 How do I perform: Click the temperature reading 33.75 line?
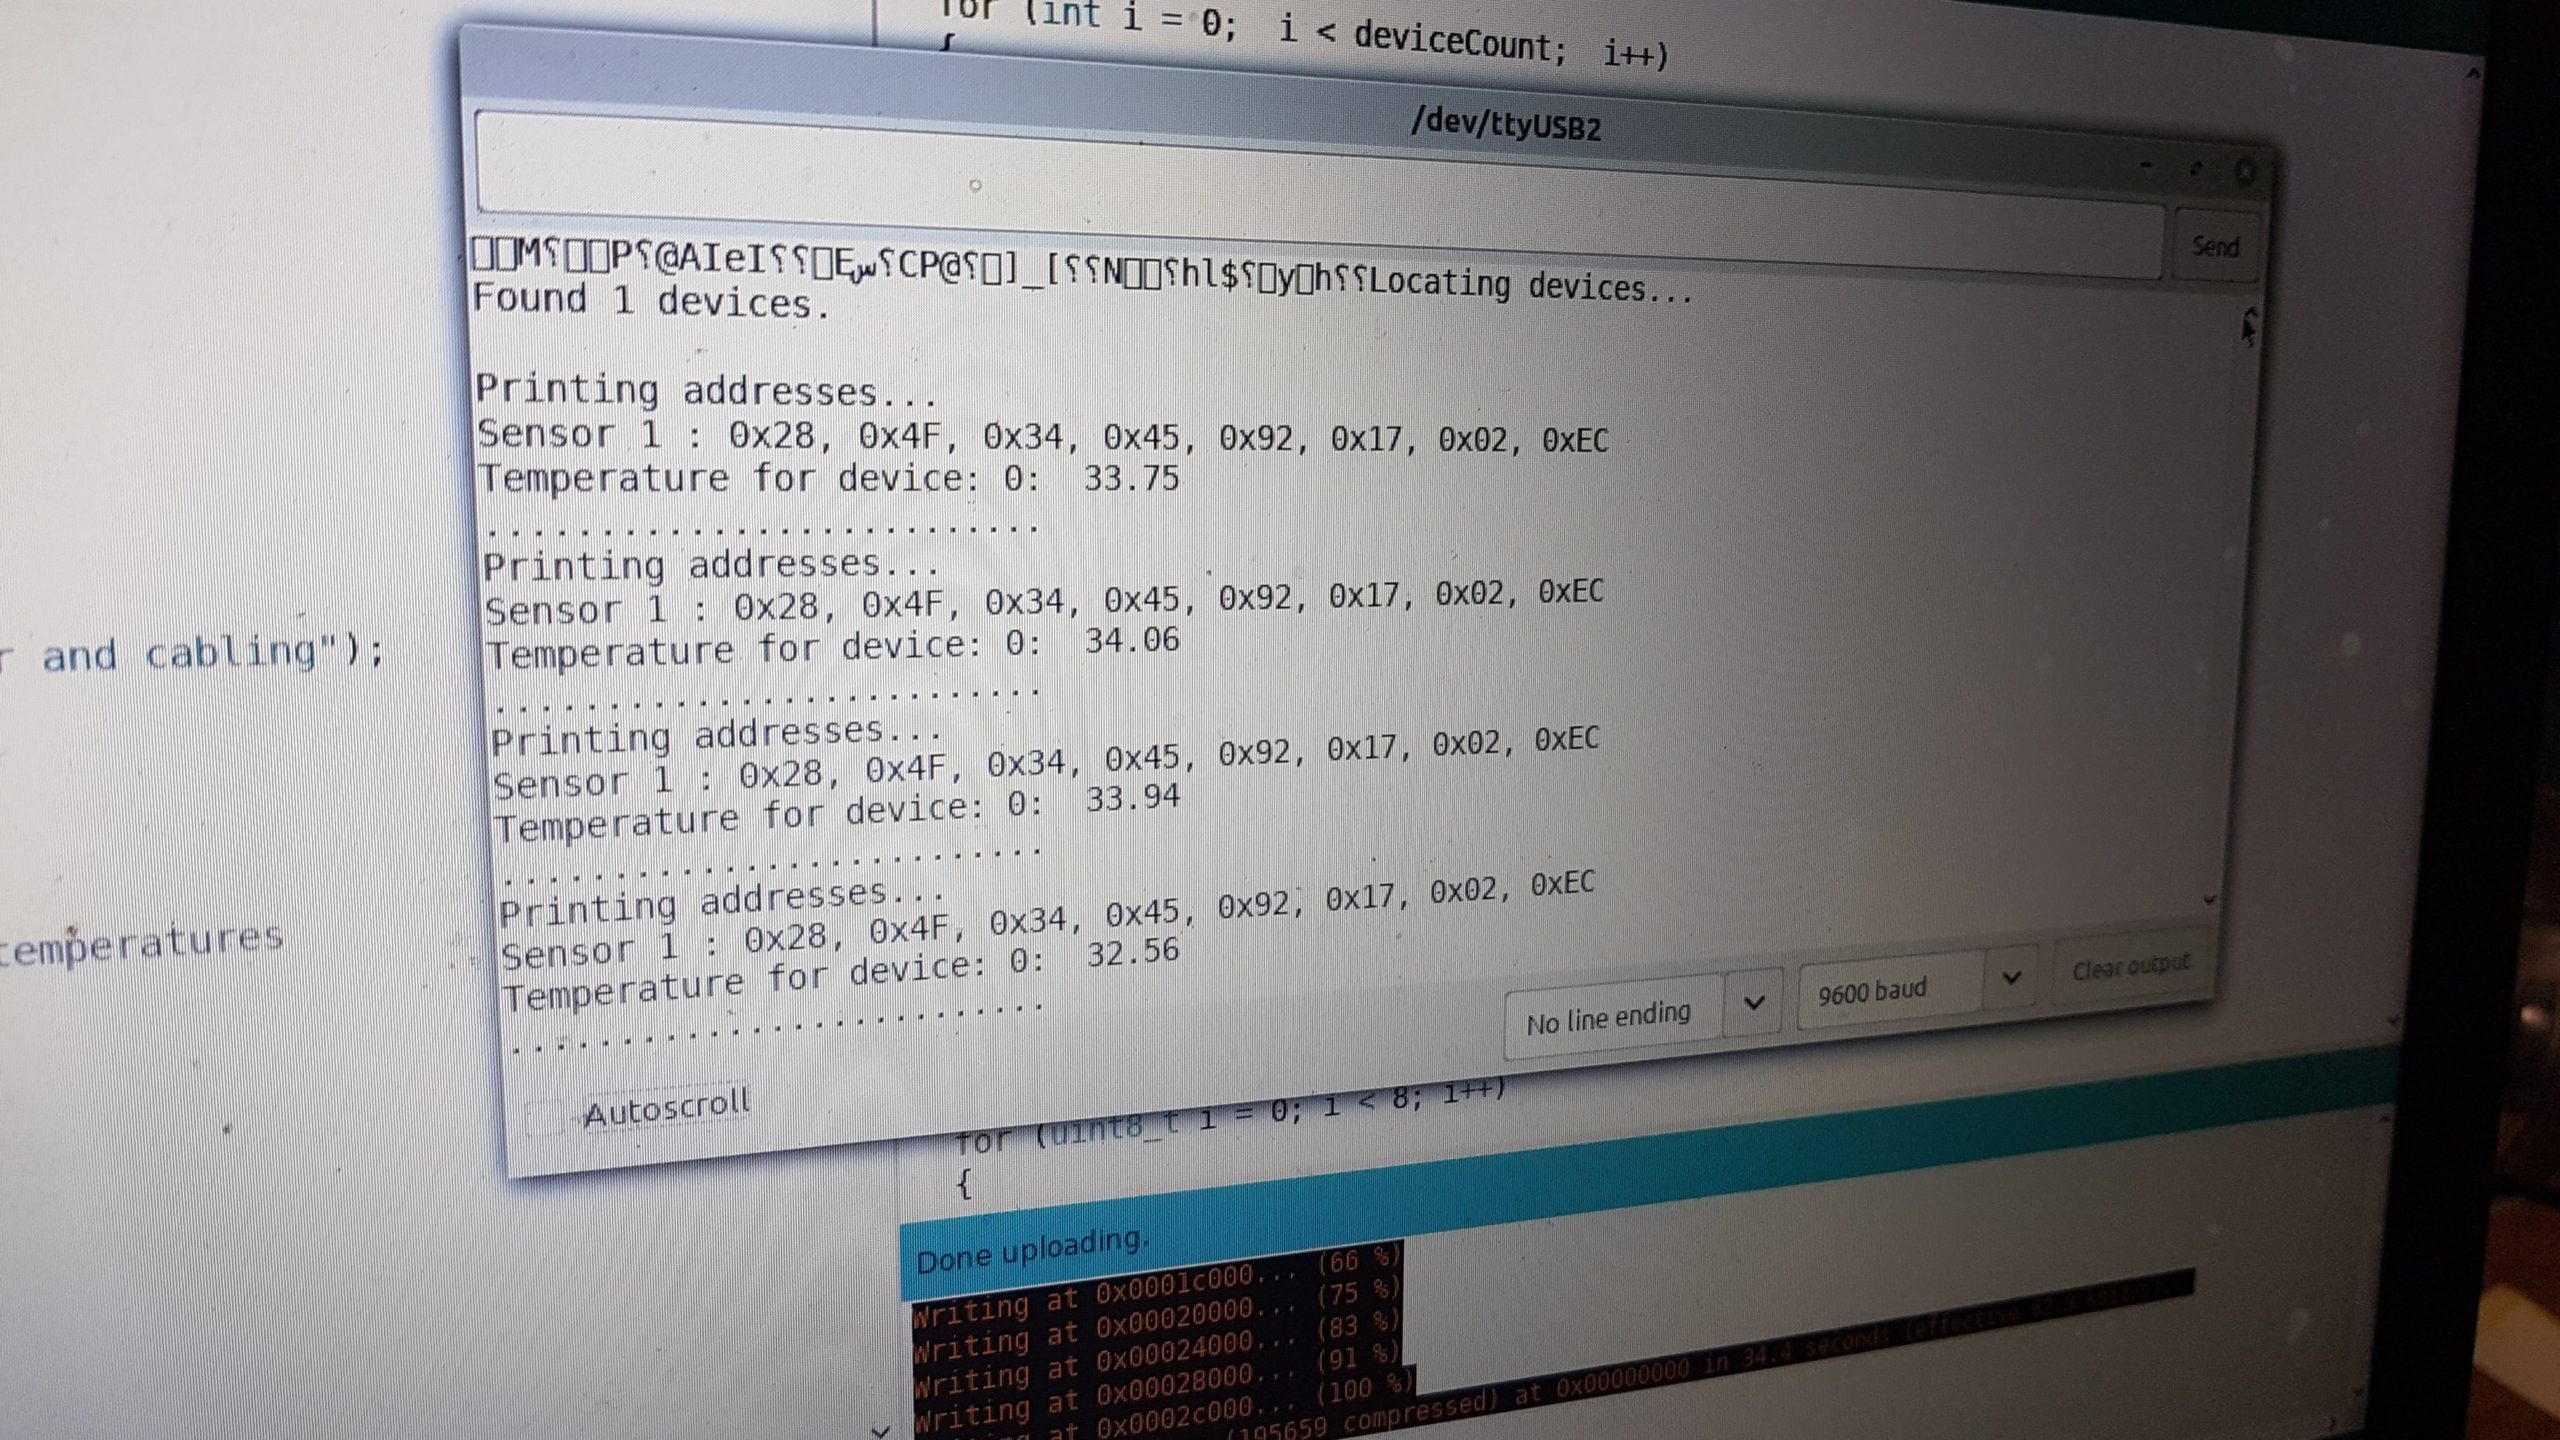click(830, 479)
